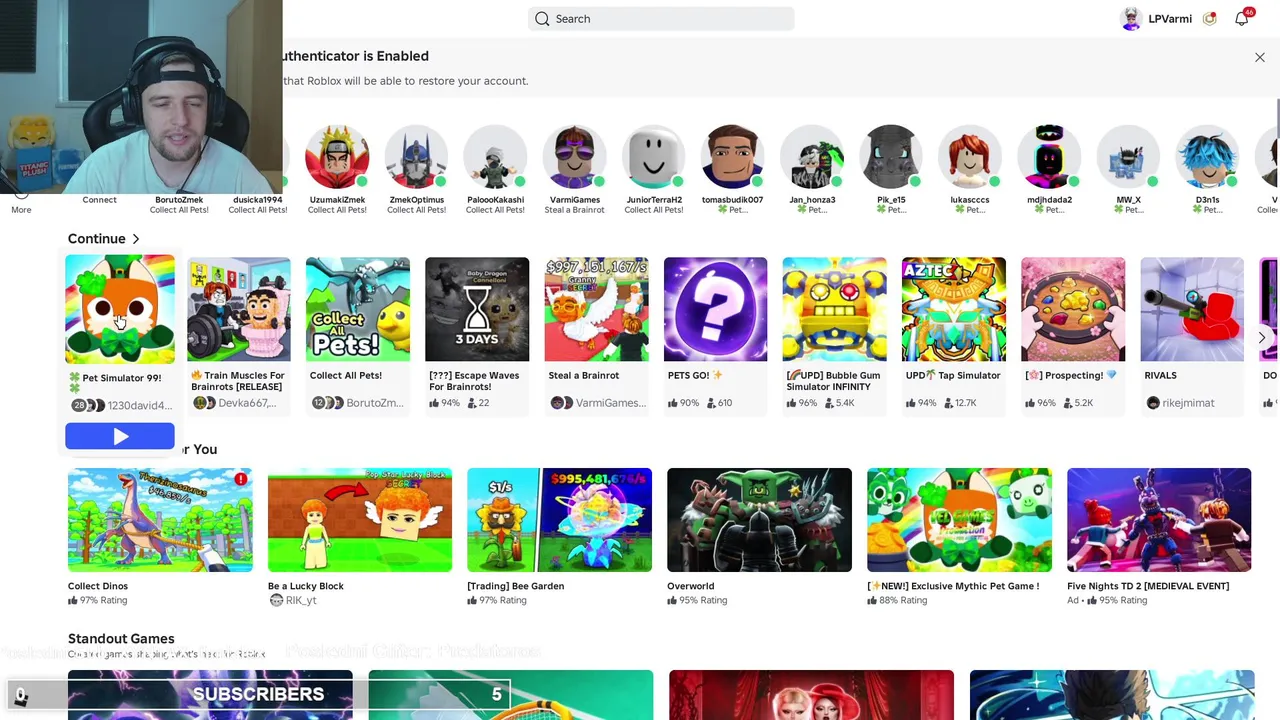Click the Connect label

pyautogui.click(x=99, y=200)
